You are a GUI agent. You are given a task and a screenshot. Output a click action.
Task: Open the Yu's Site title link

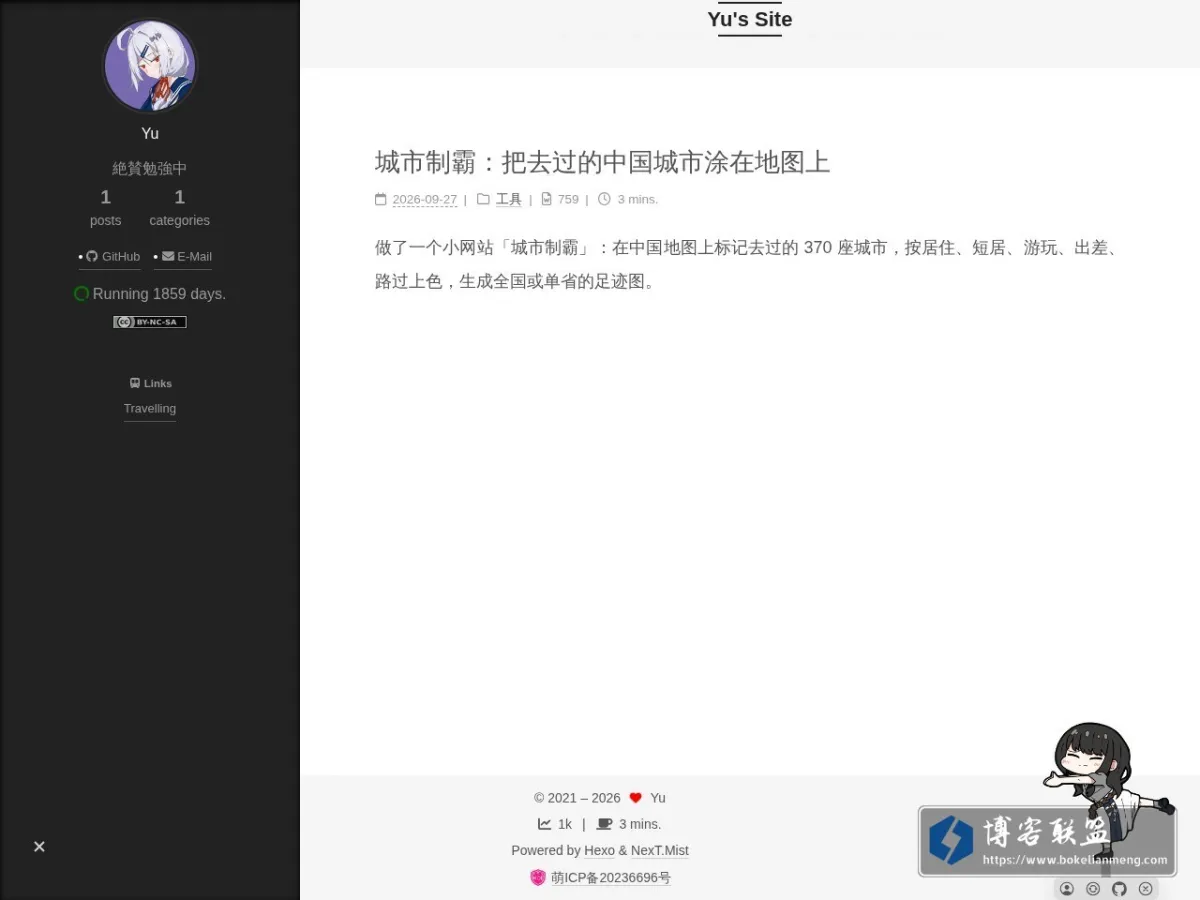pos(750,19)
